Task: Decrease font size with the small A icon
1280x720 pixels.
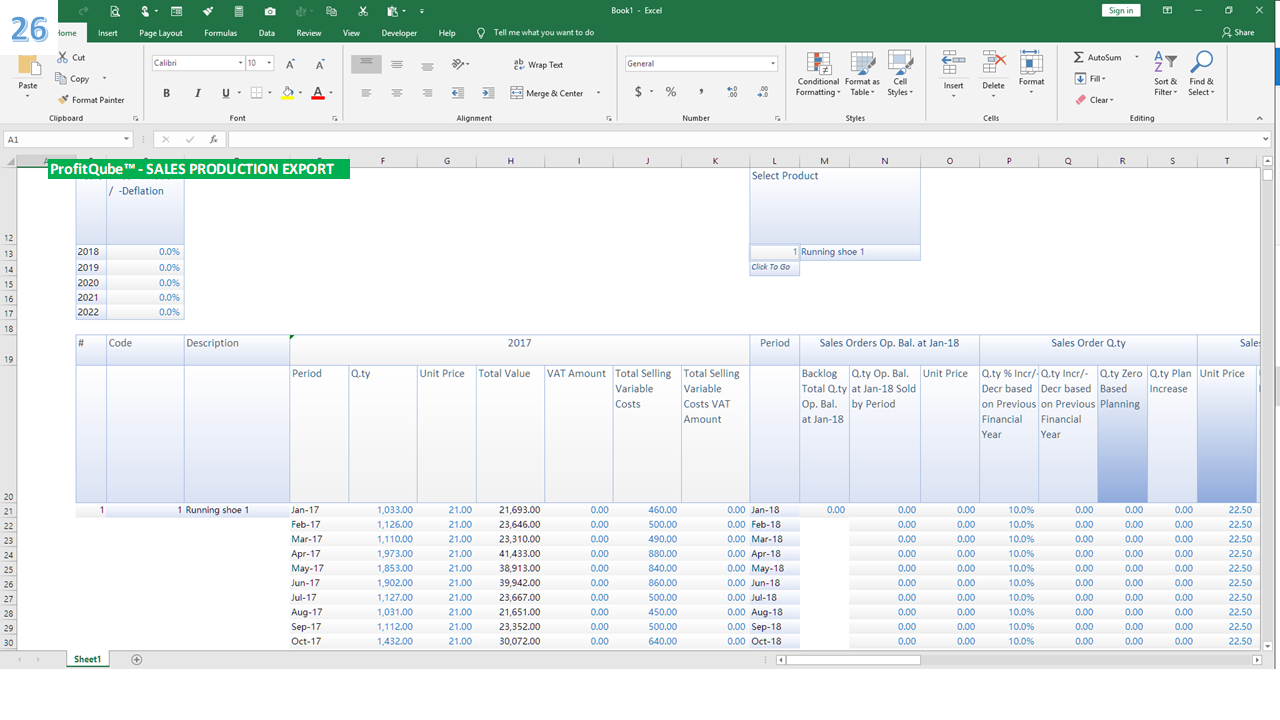Action: tap(320, 63)
